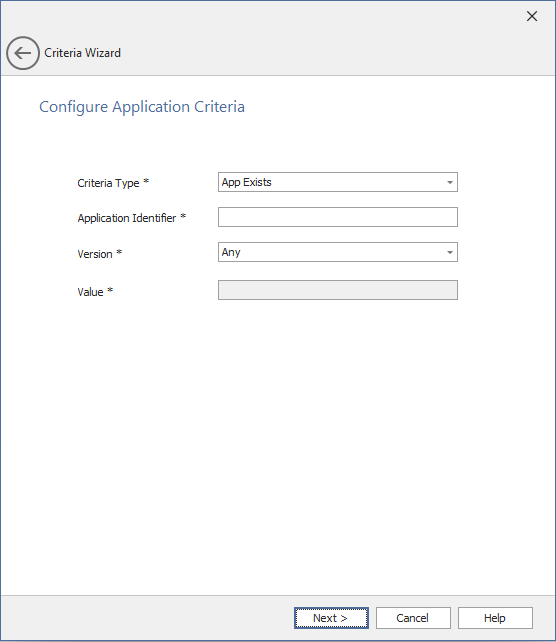This screenshot has height=642, width=556.
Task: Click the Version label text
Action: (x=95, y=254)
